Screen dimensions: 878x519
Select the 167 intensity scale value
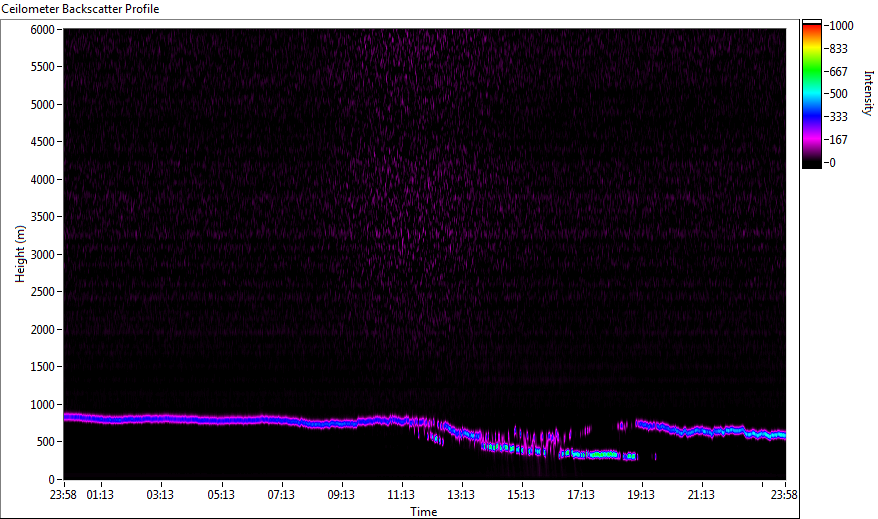point(838,140)
